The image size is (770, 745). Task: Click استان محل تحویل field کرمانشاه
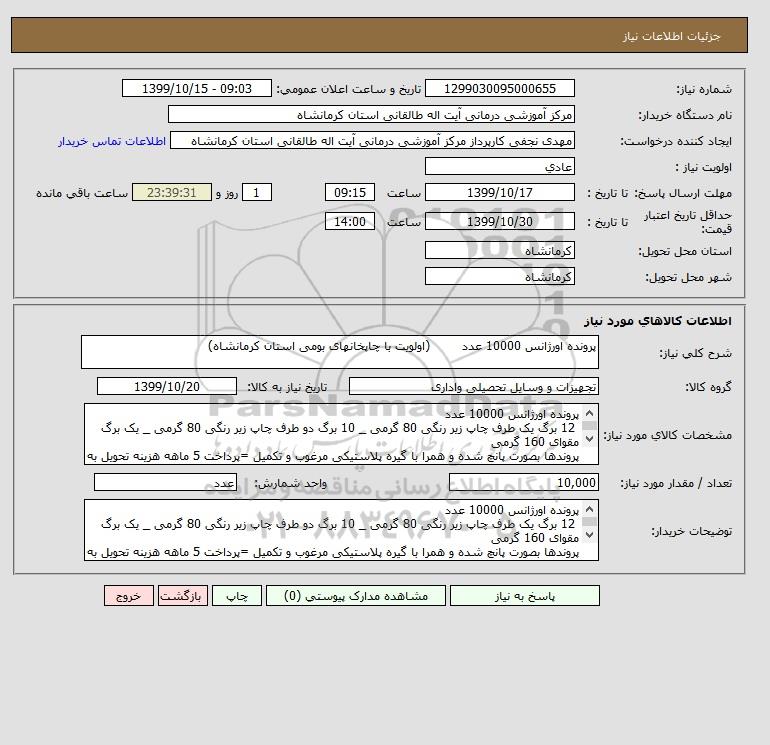click(x=499, y=250)
